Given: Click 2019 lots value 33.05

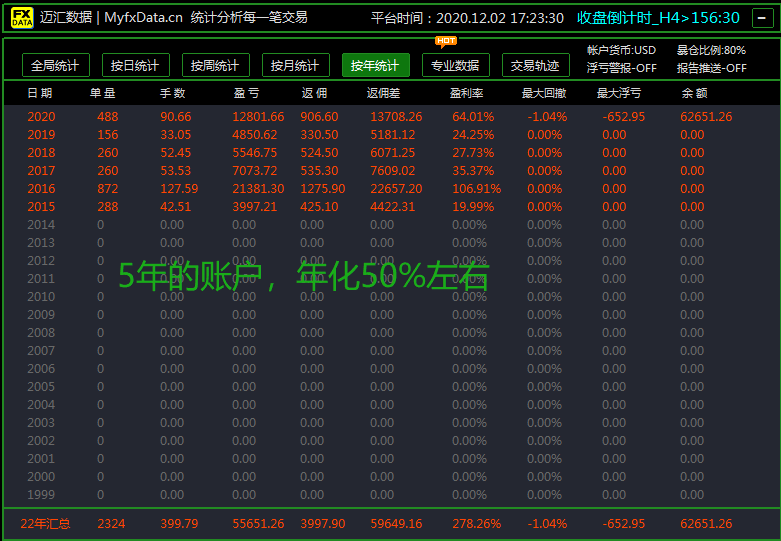Looking at the screenshot, I should [x=175, y=135].
